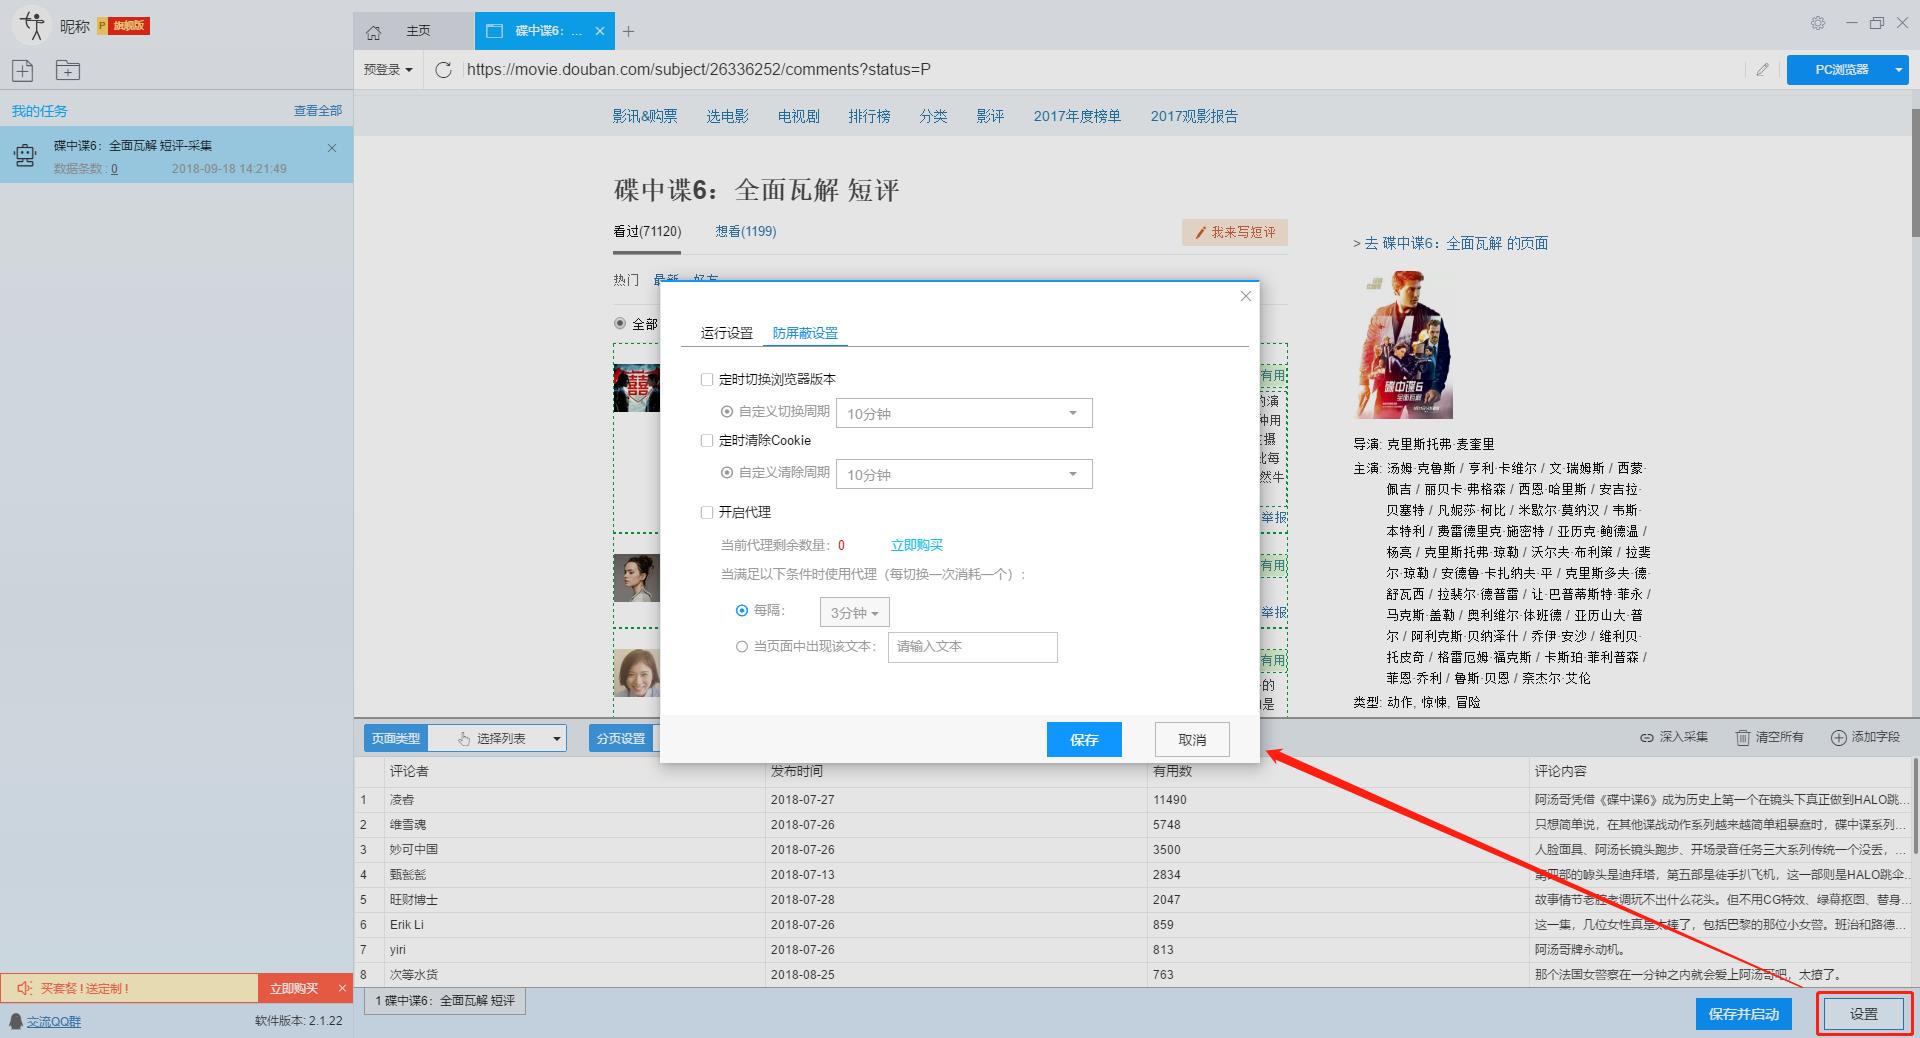Select the 每隔 radio option

[x=742, y=610]
